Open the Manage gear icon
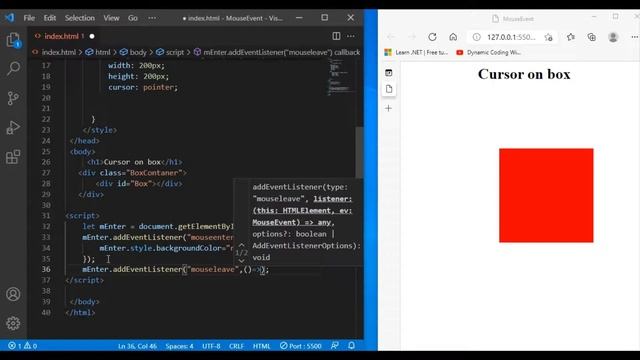This screenshot has height=360, width=640. 13,323
